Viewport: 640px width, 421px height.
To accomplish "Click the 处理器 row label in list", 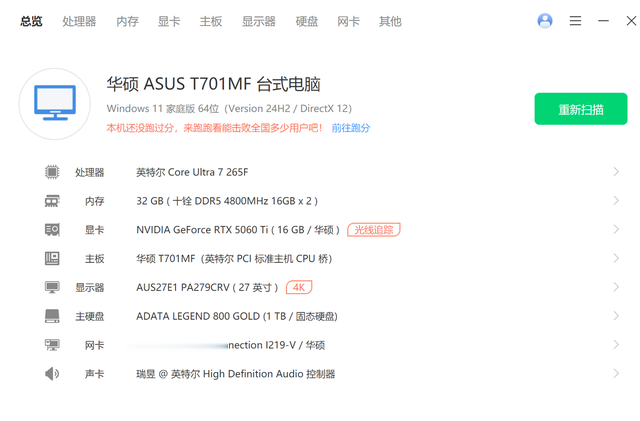I will (89, 172).
